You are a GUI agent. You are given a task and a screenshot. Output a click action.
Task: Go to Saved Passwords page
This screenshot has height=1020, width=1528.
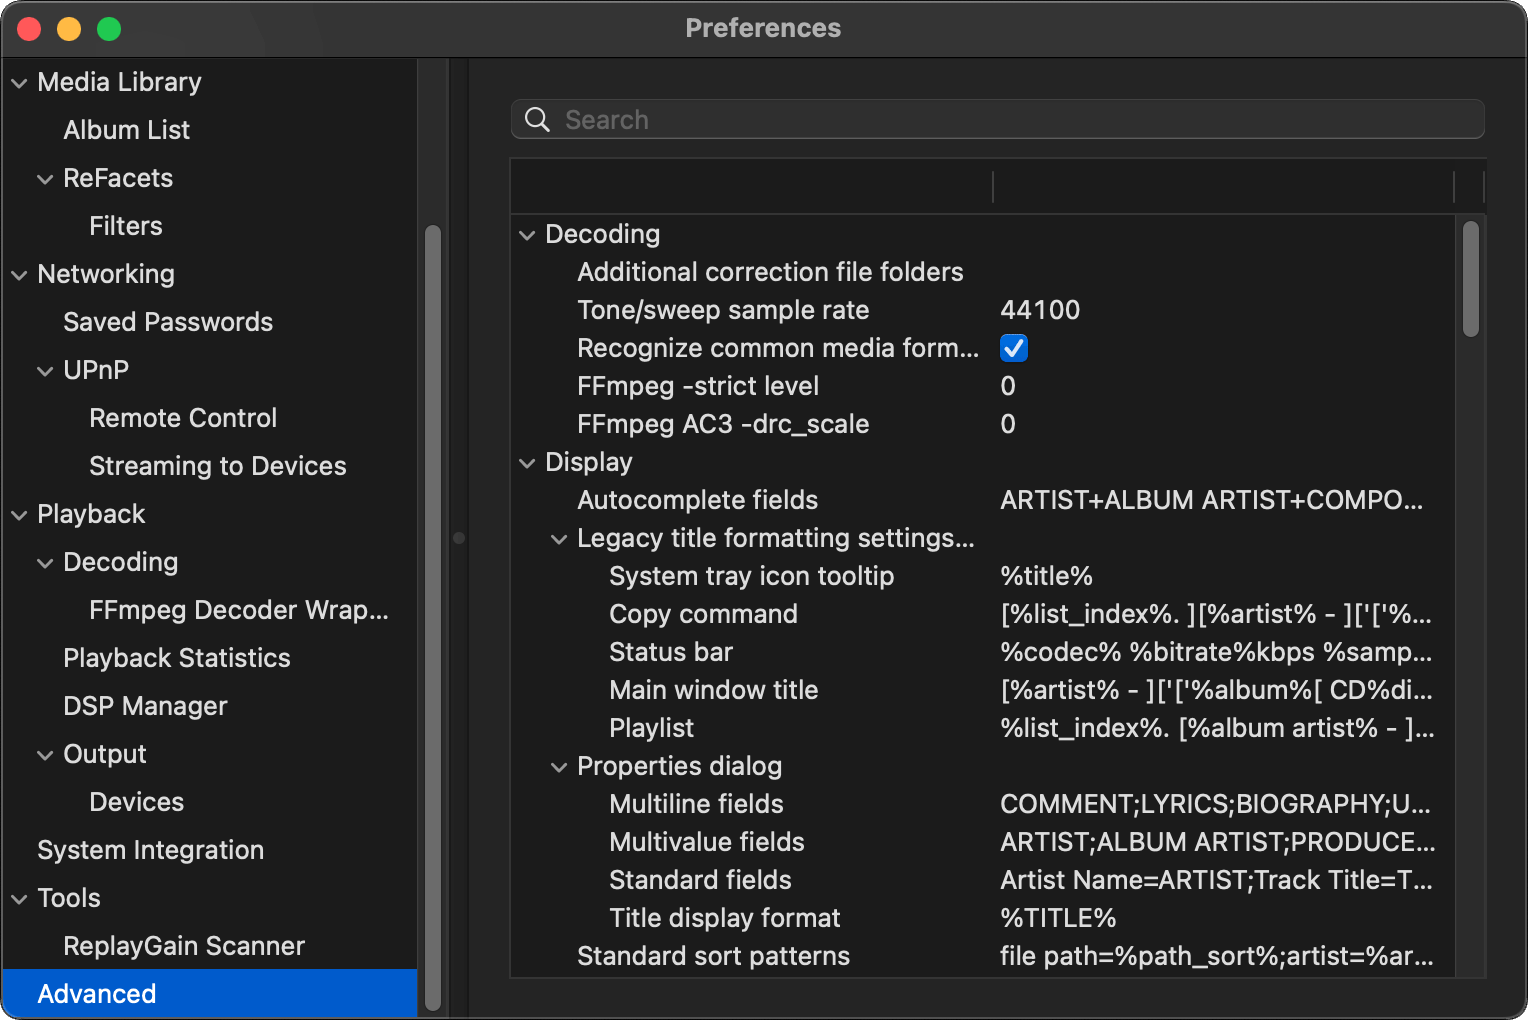click(x=167, y=322)
